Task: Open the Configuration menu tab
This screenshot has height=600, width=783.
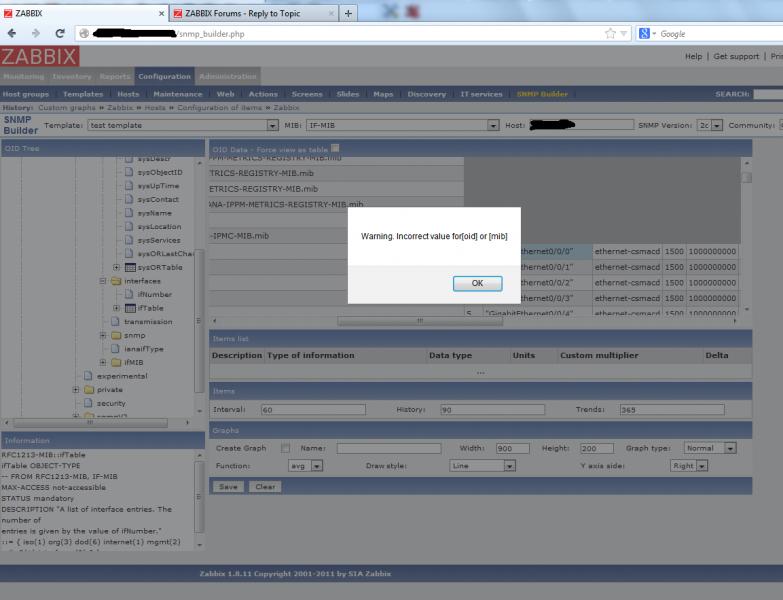Action: tap(164, 76)
